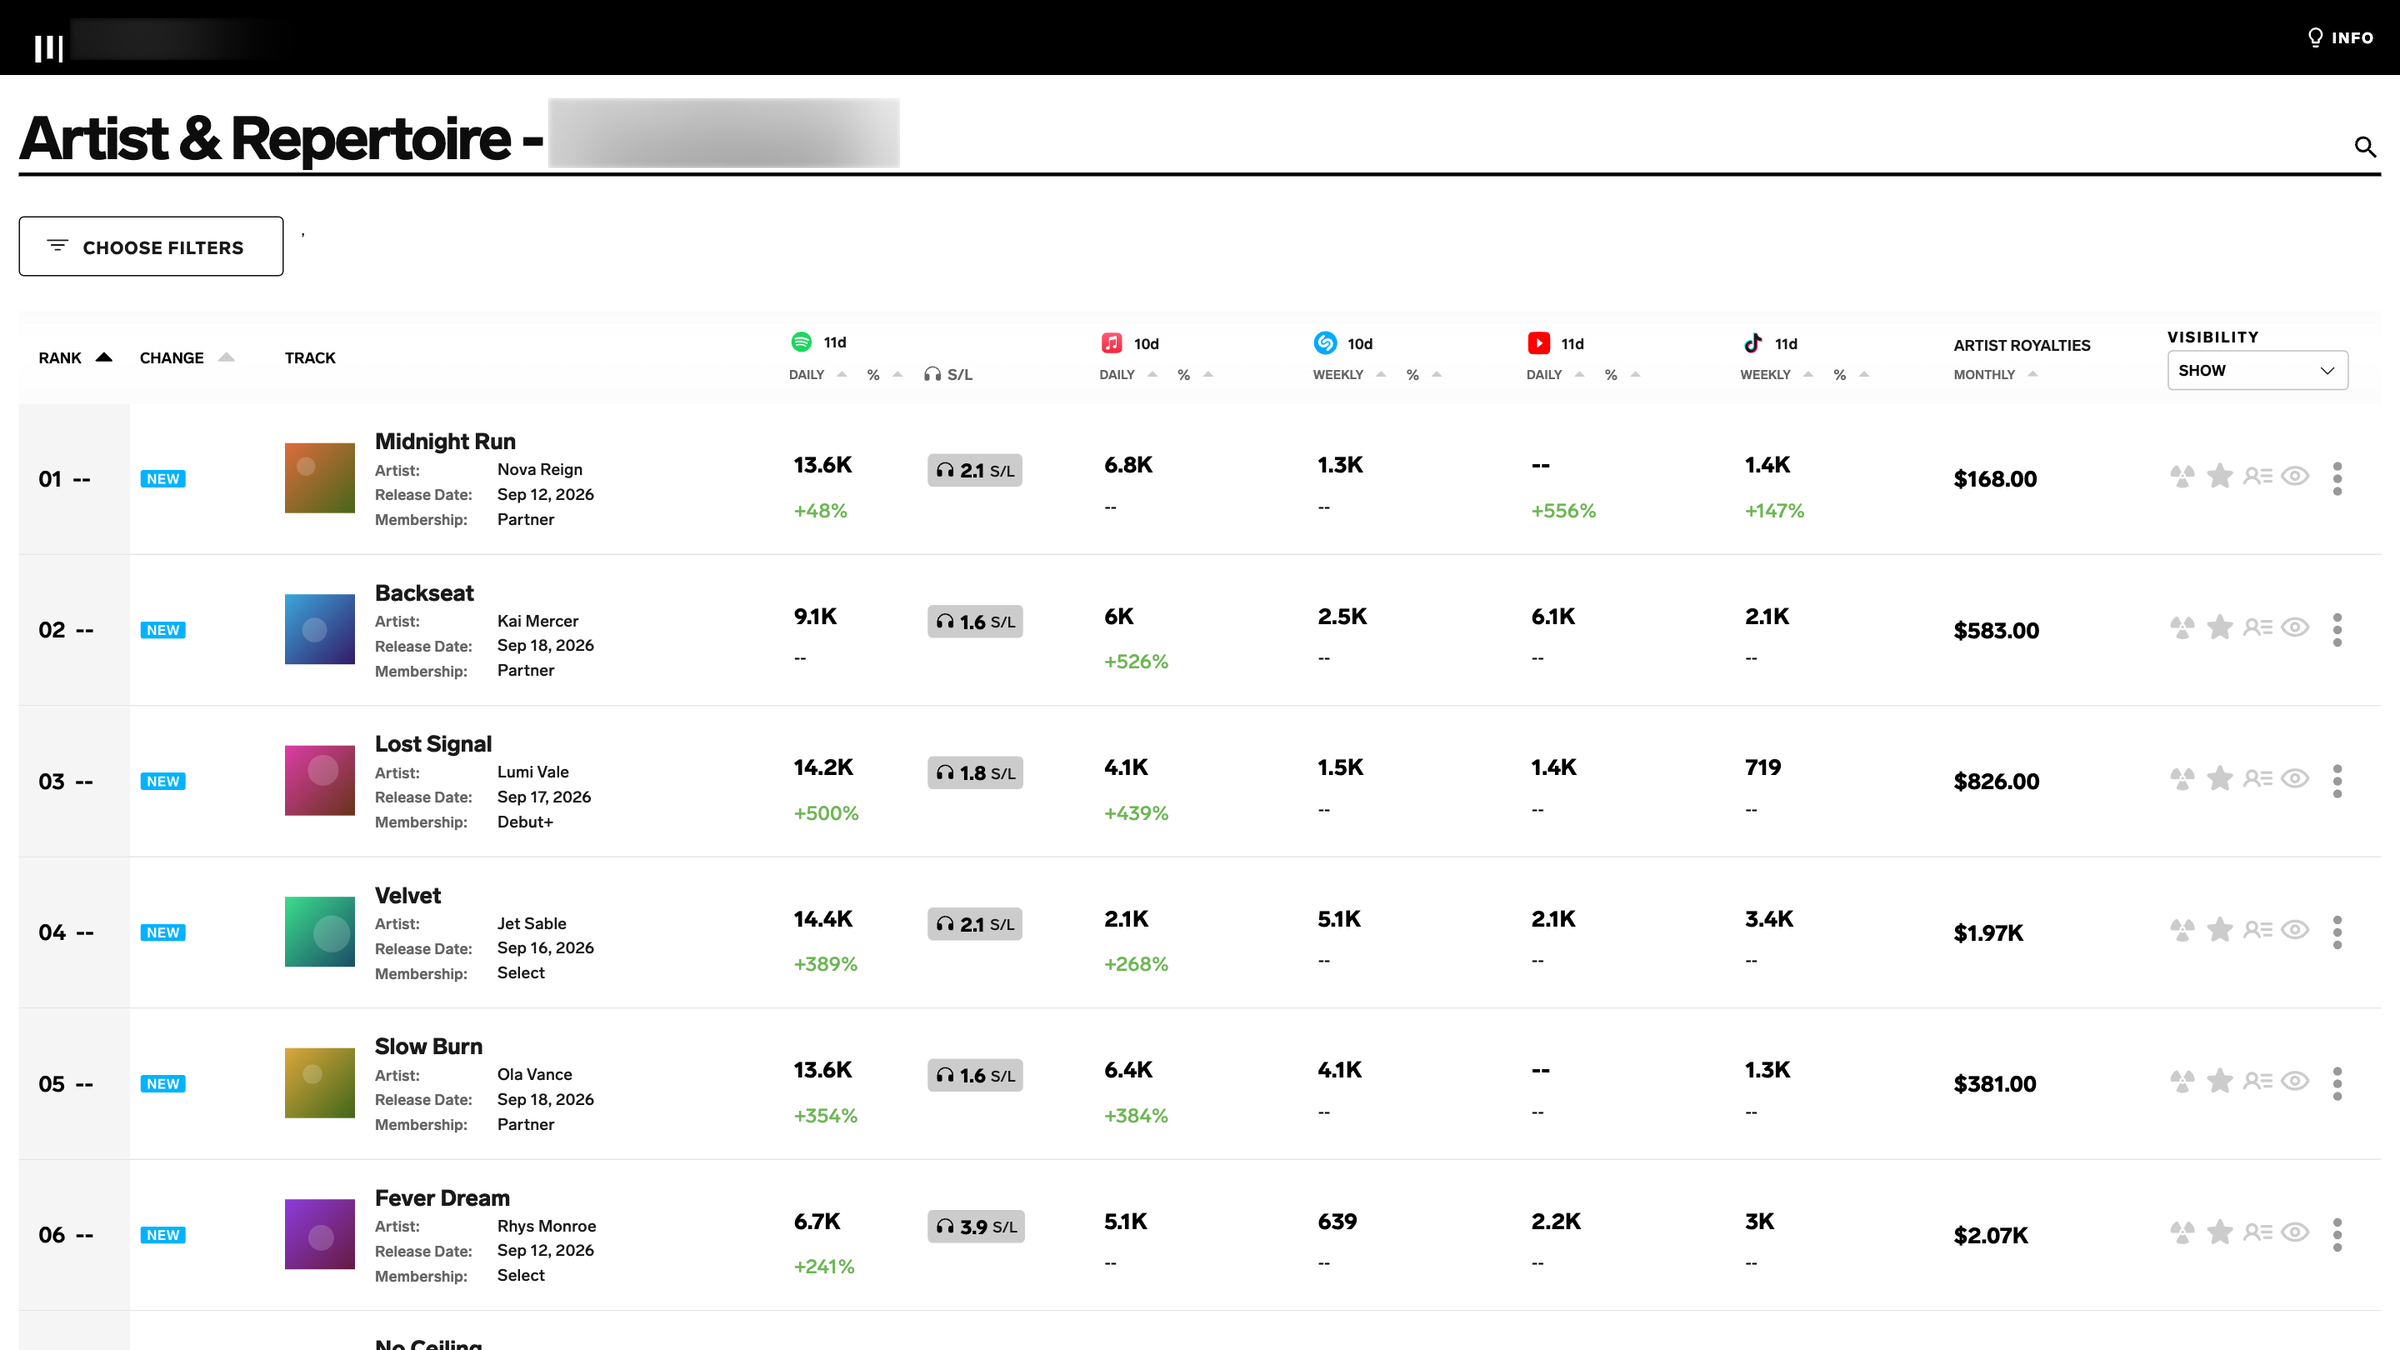Viewport: 2400px width, 1350px height.
Task: Open the Backseat album artwork
Action: click(320, 629)
